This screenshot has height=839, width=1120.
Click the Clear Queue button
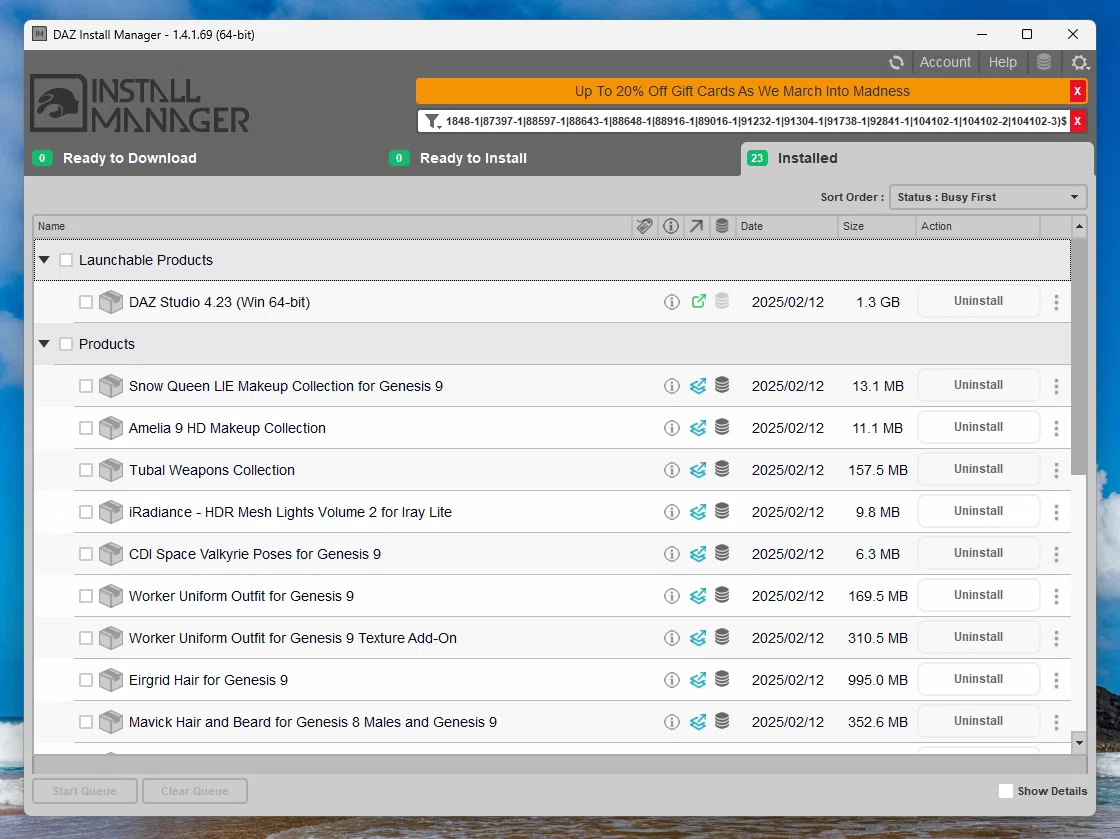194,791
